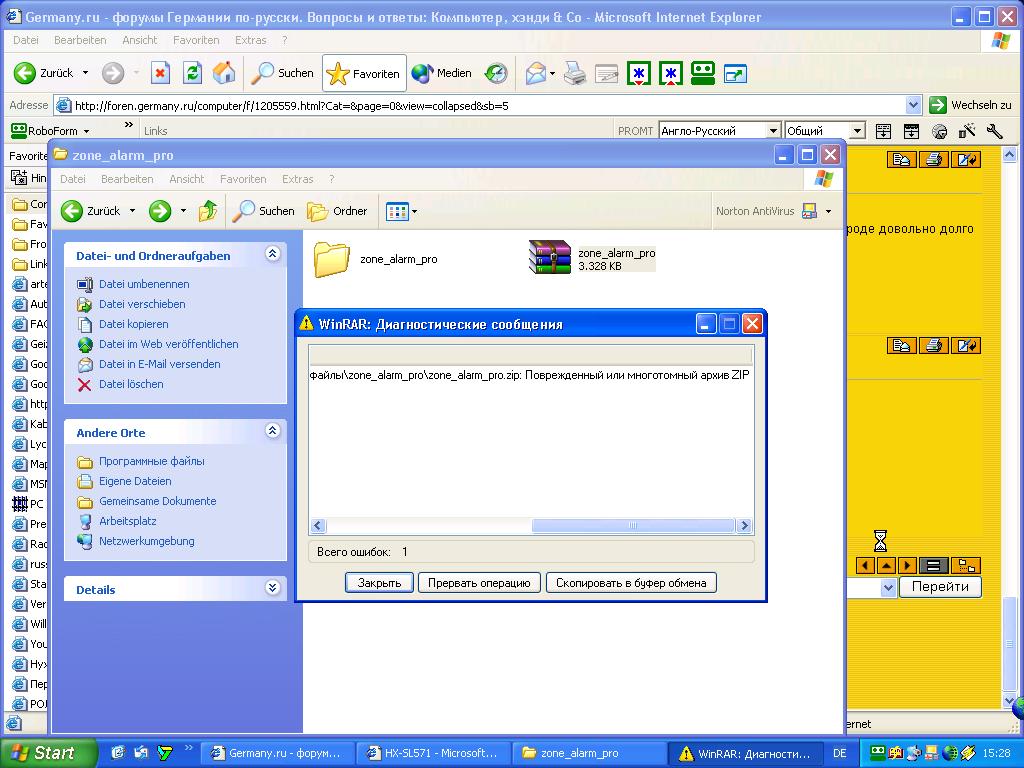Click the mail envelope icon in IE toolbar
The width and height of the screenshot is (1024, 768).
tap(536, 73)
